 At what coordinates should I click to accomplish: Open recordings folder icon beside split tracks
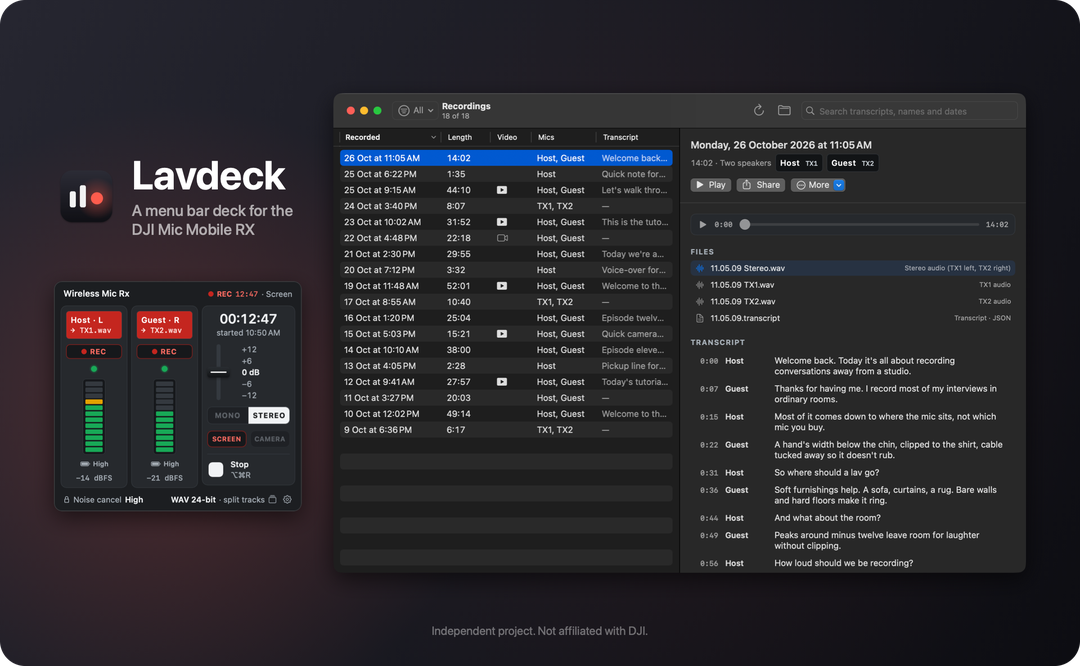[273, 499]
